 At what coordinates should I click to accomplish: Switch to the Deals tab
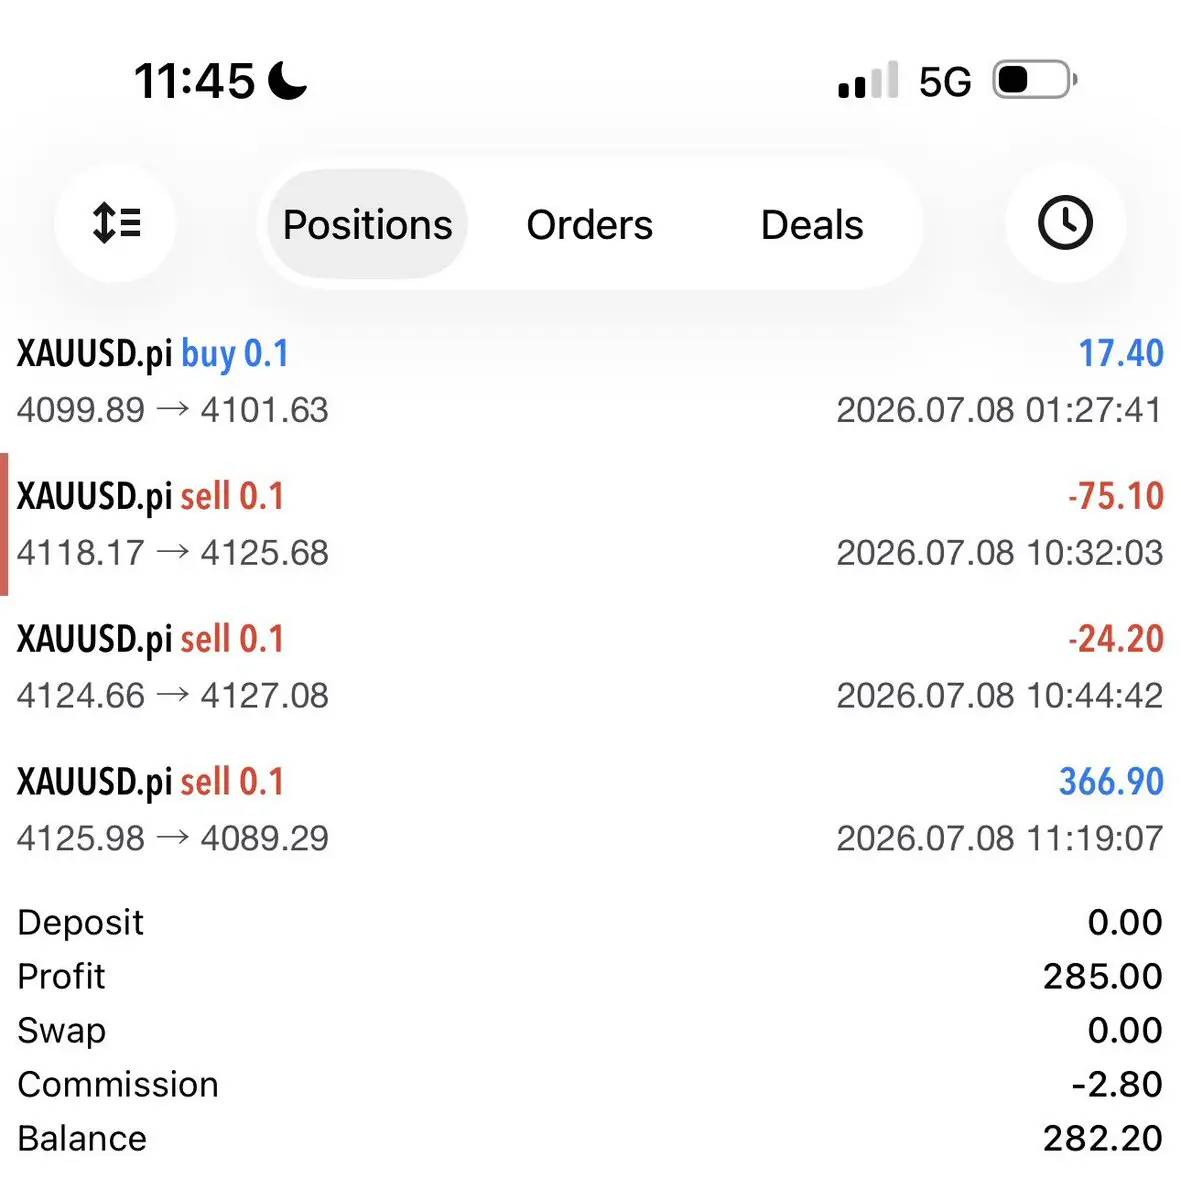point(812,225)
